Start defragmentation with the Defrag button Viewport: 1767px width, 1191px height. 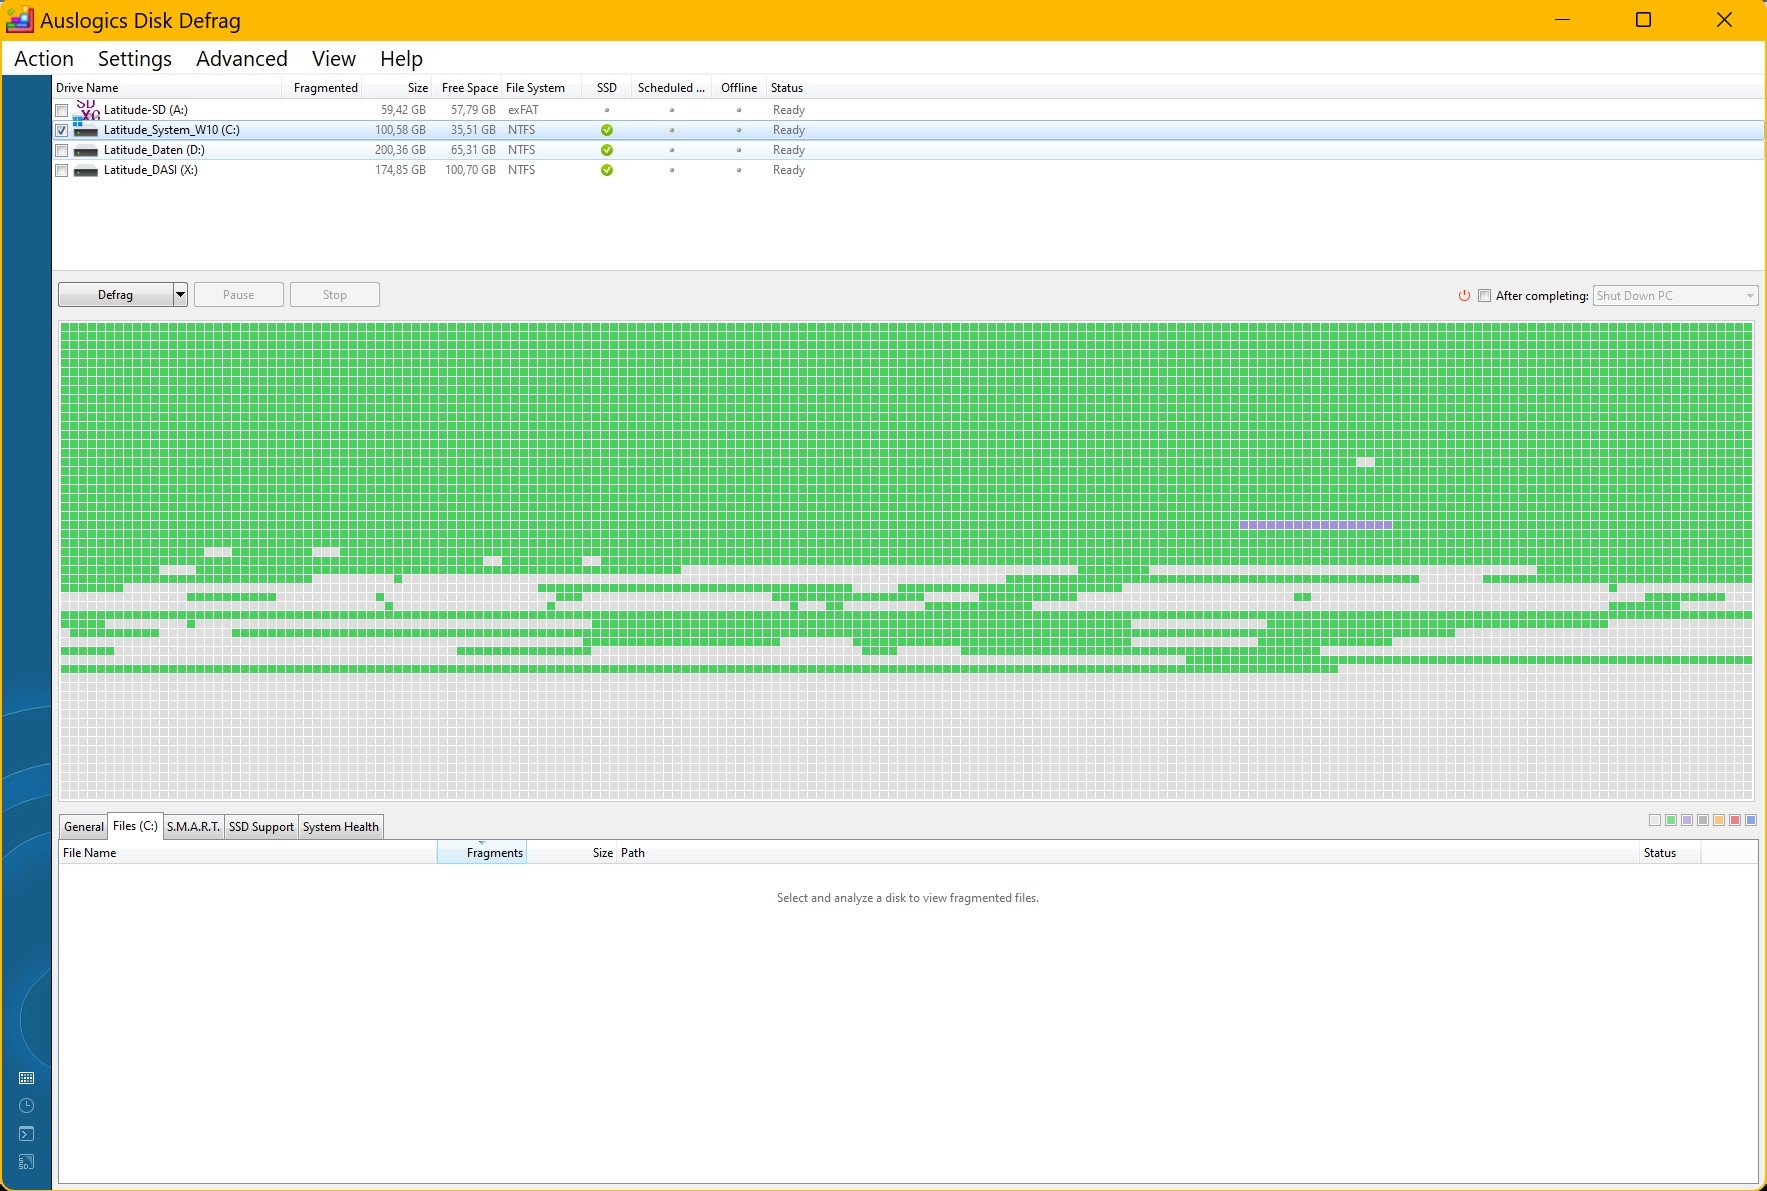pyautogui.click(x=116, y=295)
